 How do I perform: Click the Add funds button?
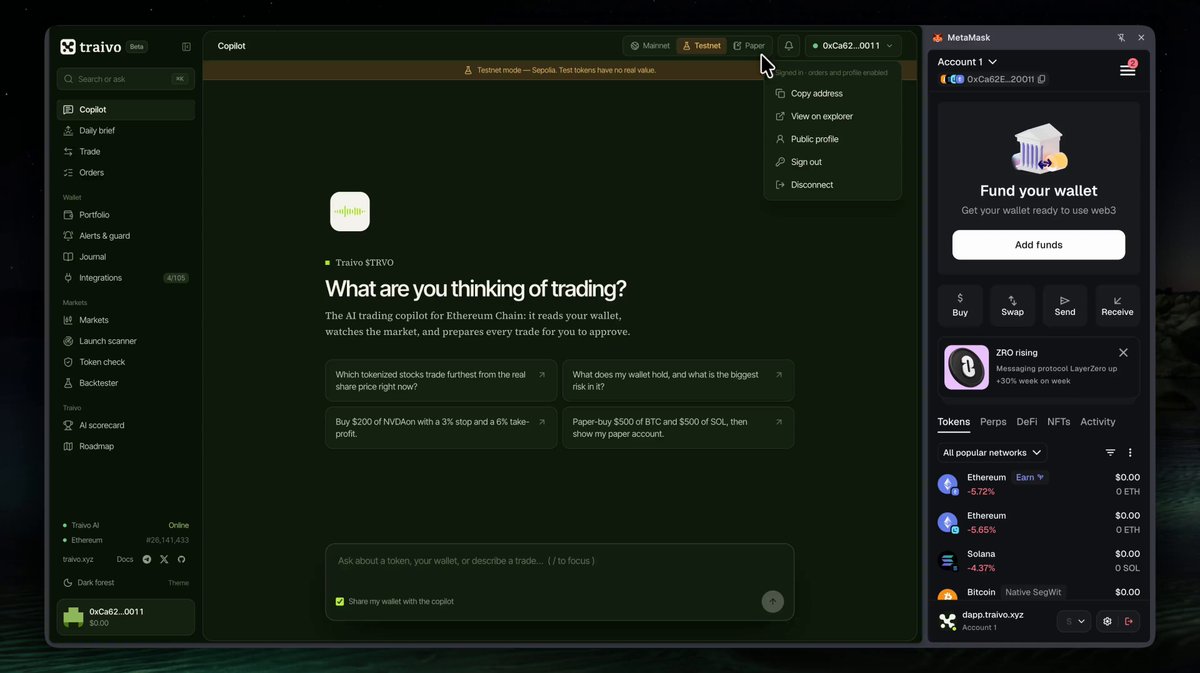1038,245
